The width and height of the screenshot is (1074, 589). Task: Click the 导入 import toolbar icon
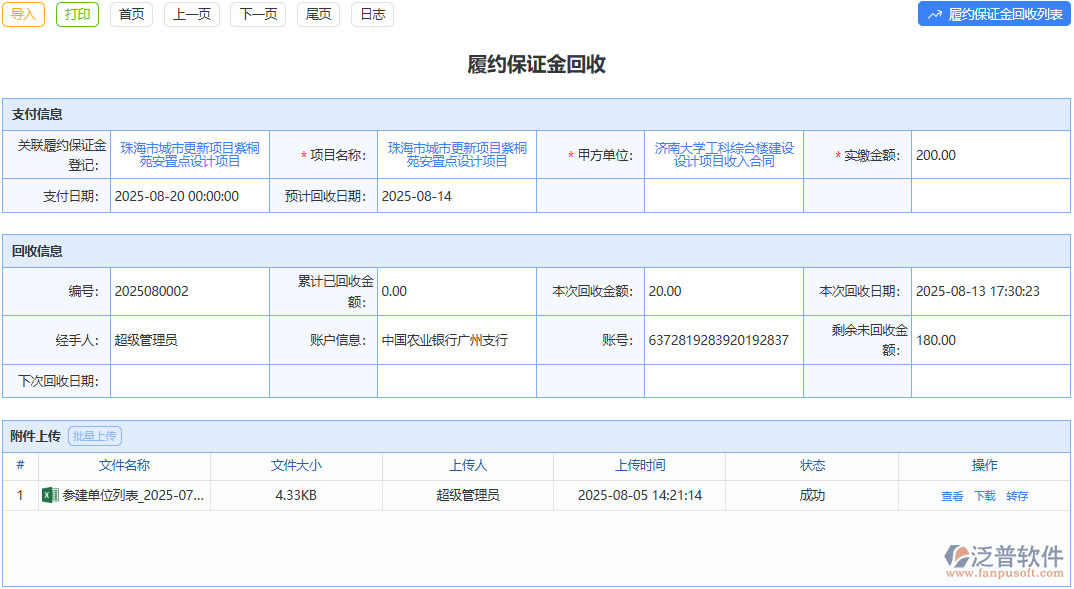pos(23,15)
